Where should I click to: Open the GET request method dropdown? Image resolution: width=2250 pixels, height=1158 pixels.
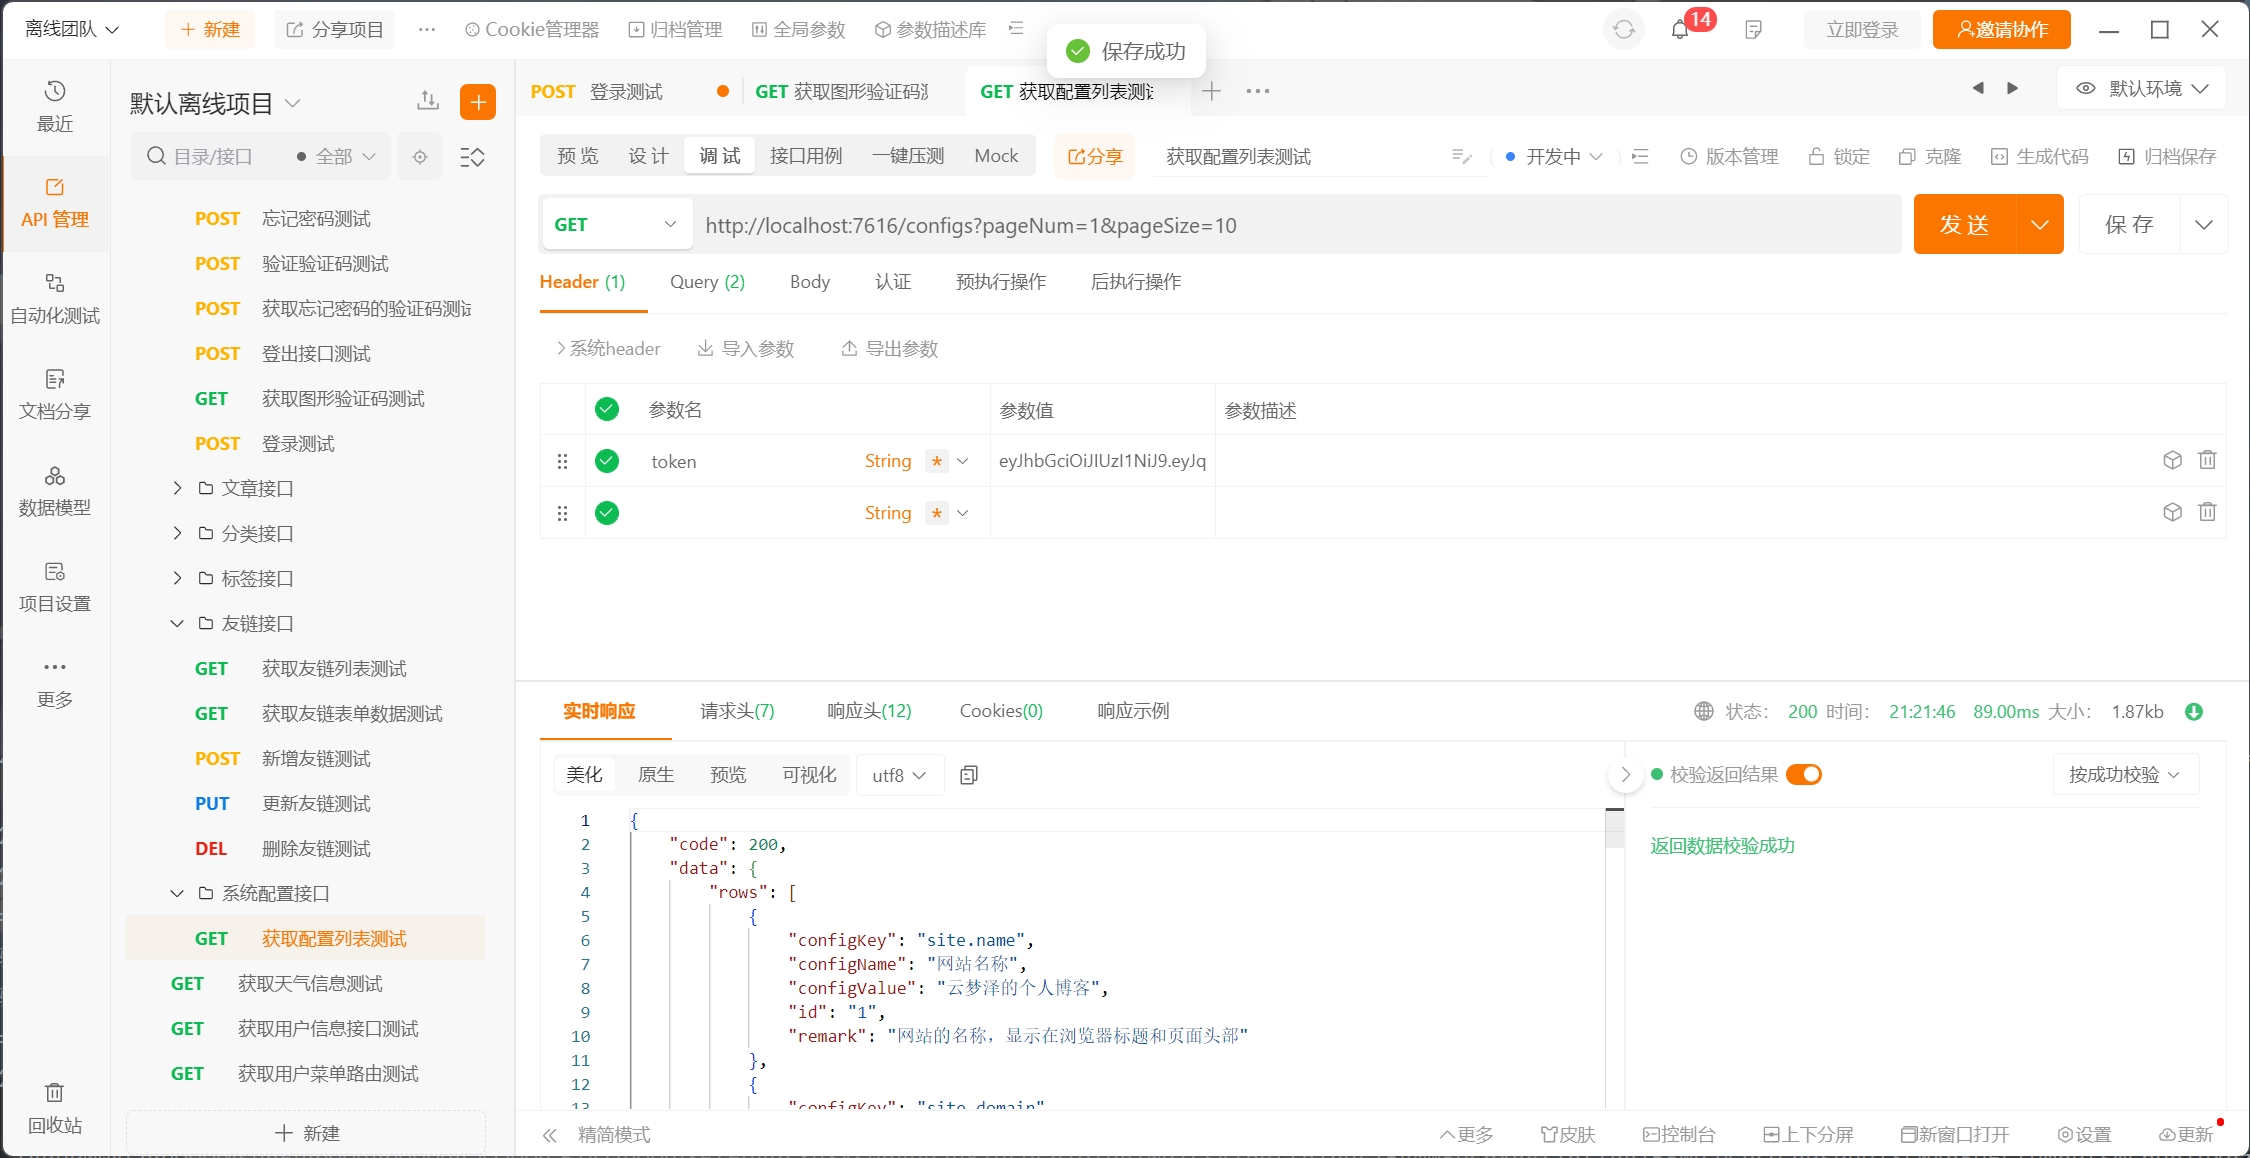[615, 225]
